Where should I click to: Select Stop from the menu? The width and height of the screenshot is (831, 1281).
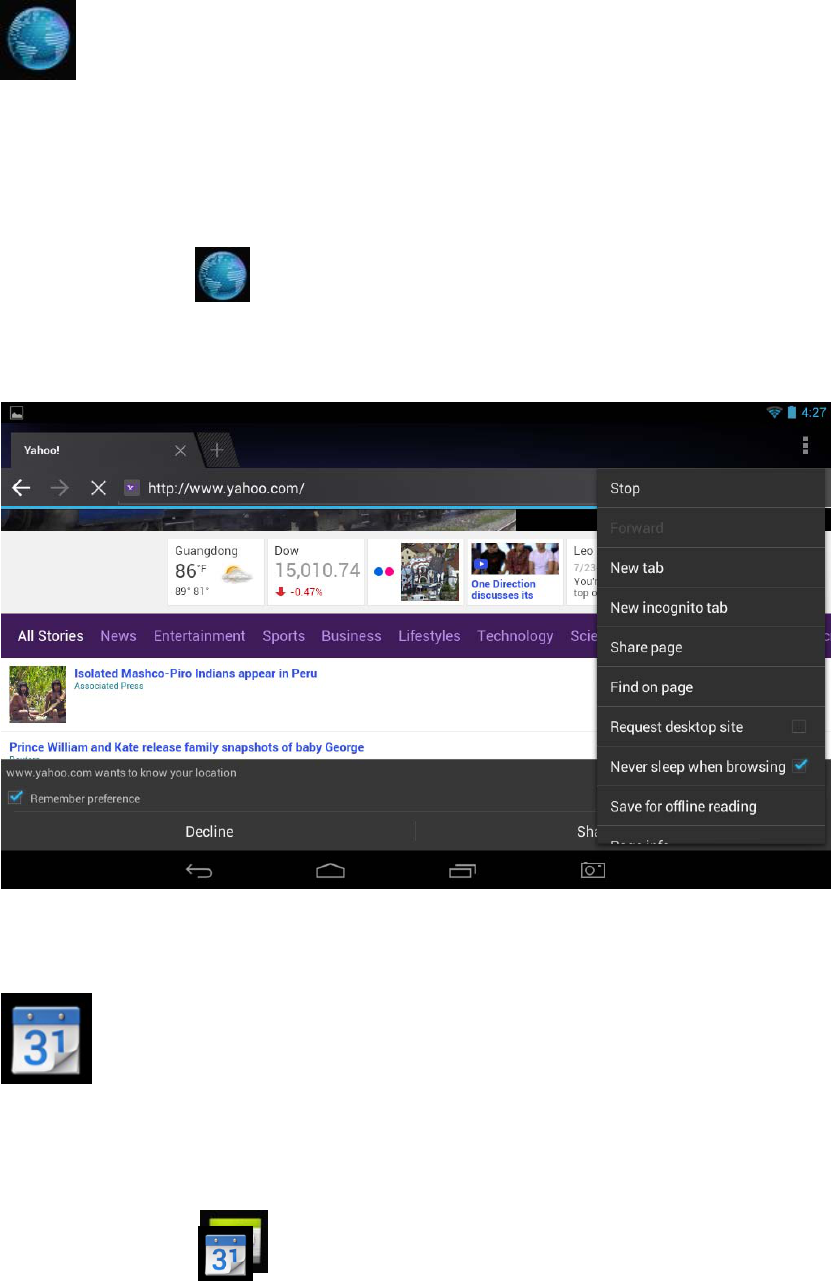tap(710, 488)
